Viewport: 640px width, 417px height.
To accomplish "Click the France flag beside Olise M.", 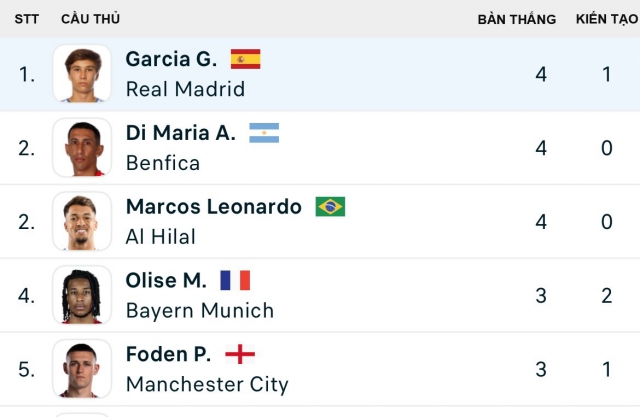I will click(x=235, y=280).
